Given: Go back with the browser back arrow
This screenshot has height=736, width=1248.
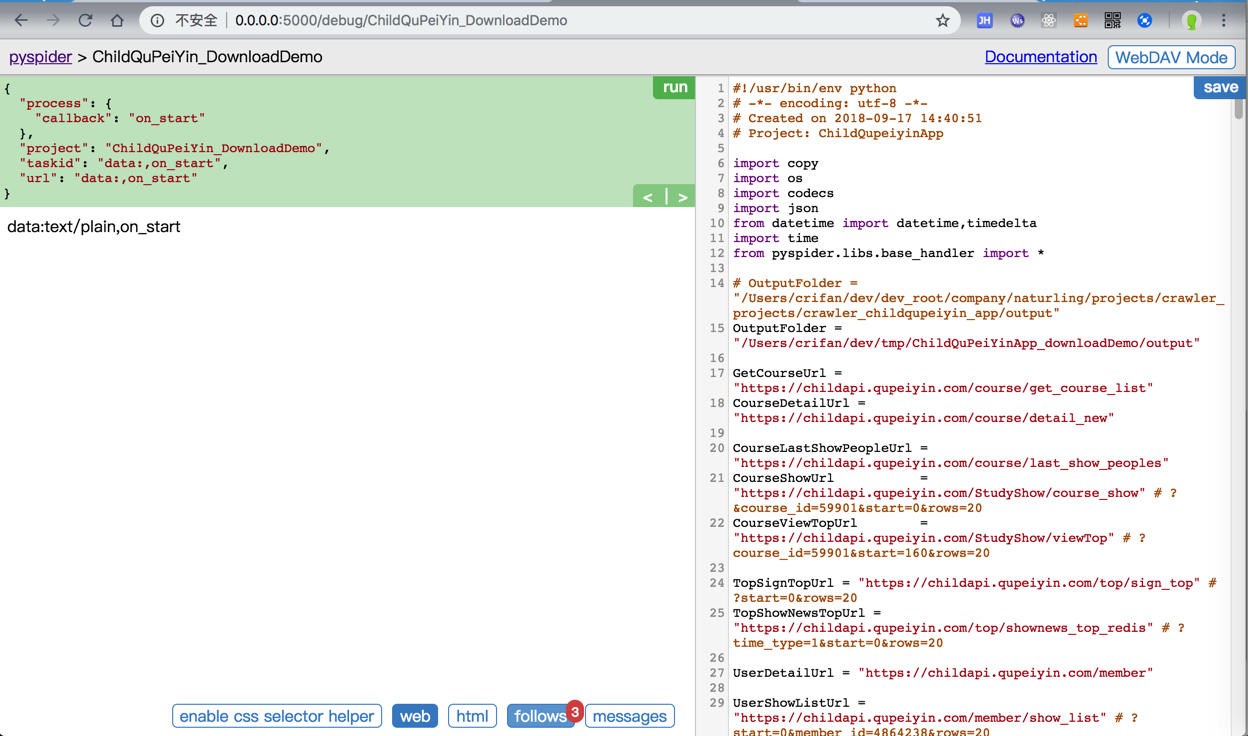Looking at the screenshot, I should 21,20.
